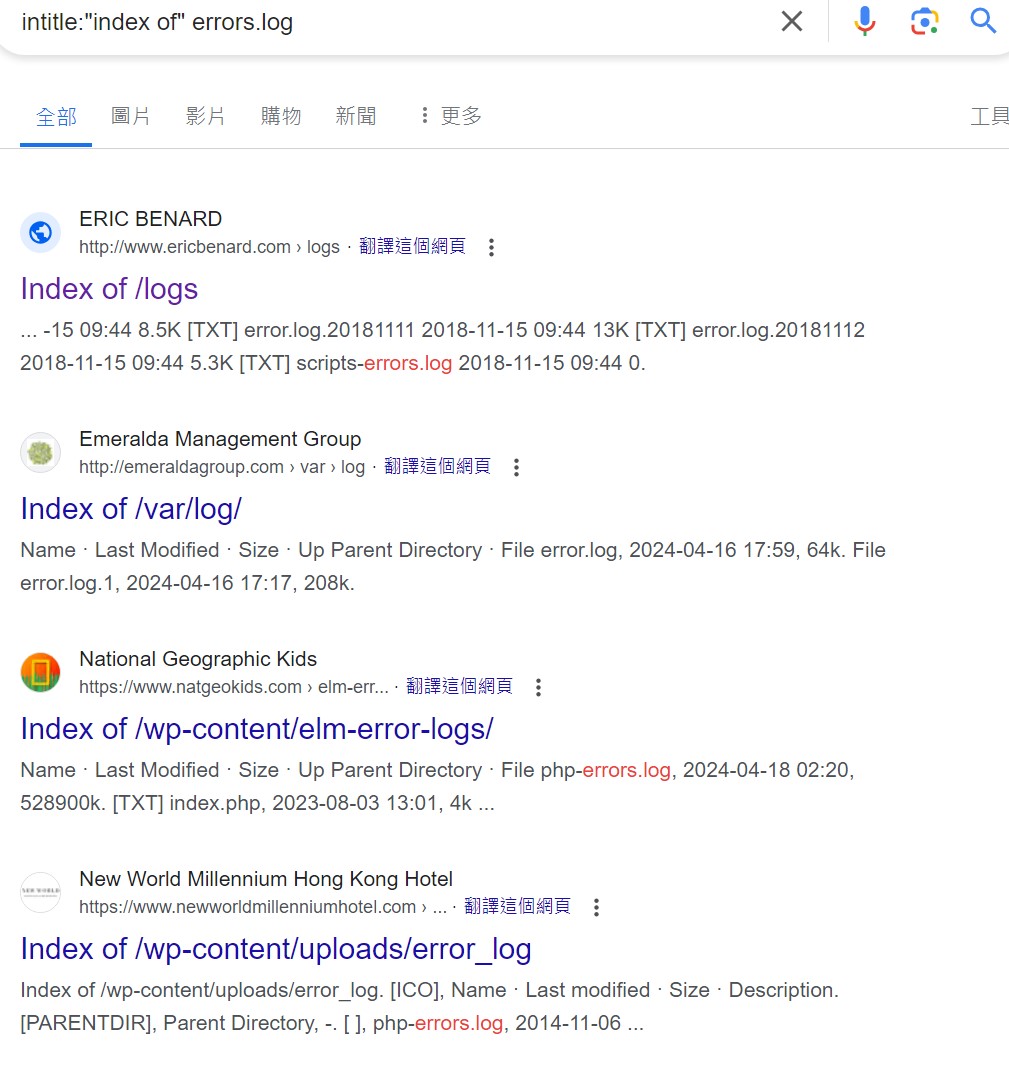Click the blue magnifier search icon
The image size is (1009, 1083).
[x=984, y=21]
